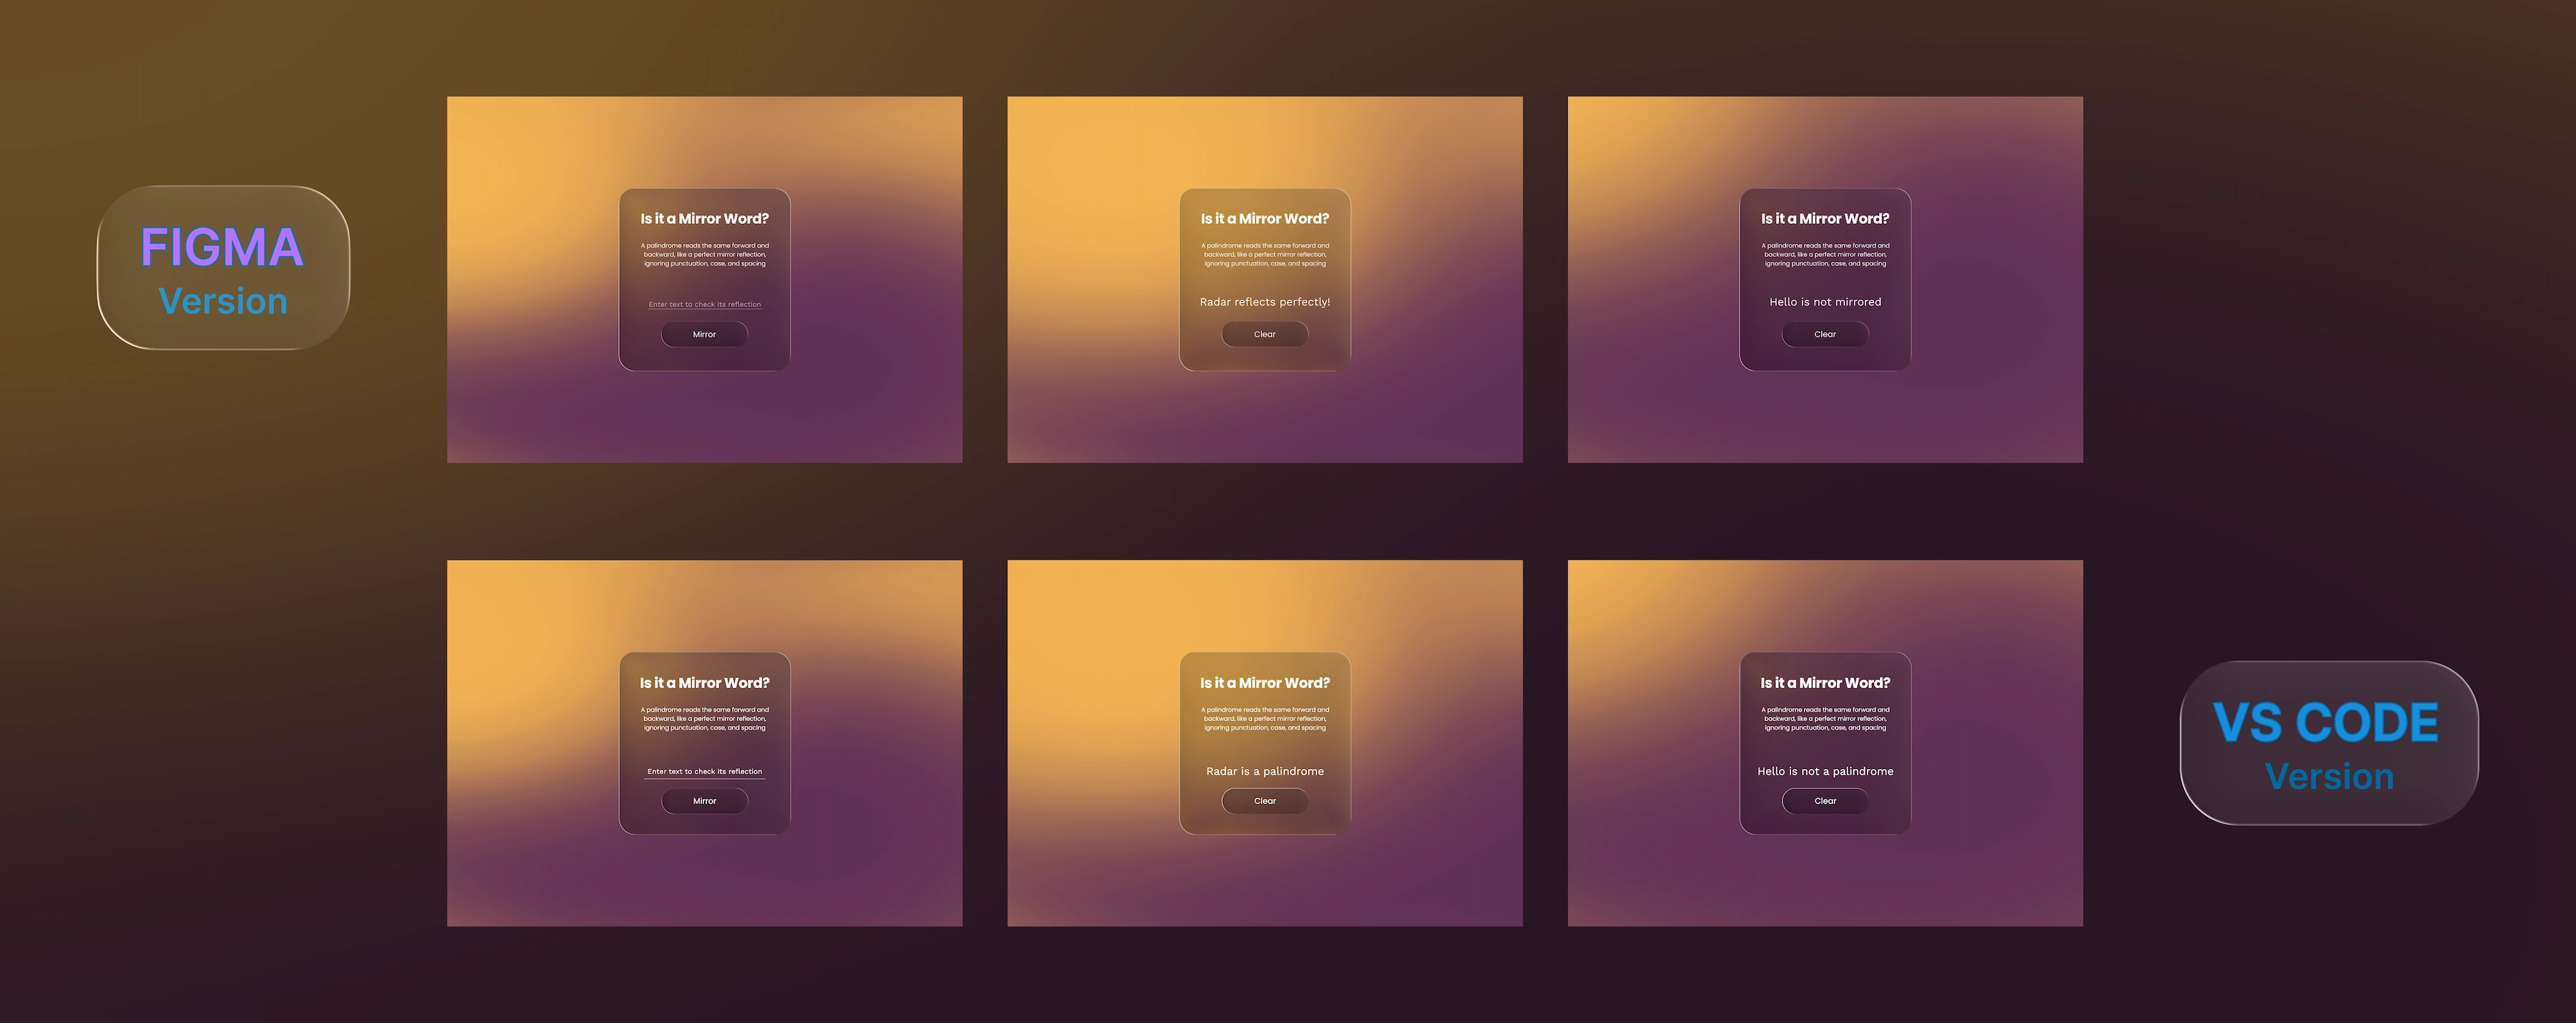Screen dimensions: 2576x1023
Task: Click the Mirror button in the VS Code version
Action: pyautogui.click(x=704, y=800)
